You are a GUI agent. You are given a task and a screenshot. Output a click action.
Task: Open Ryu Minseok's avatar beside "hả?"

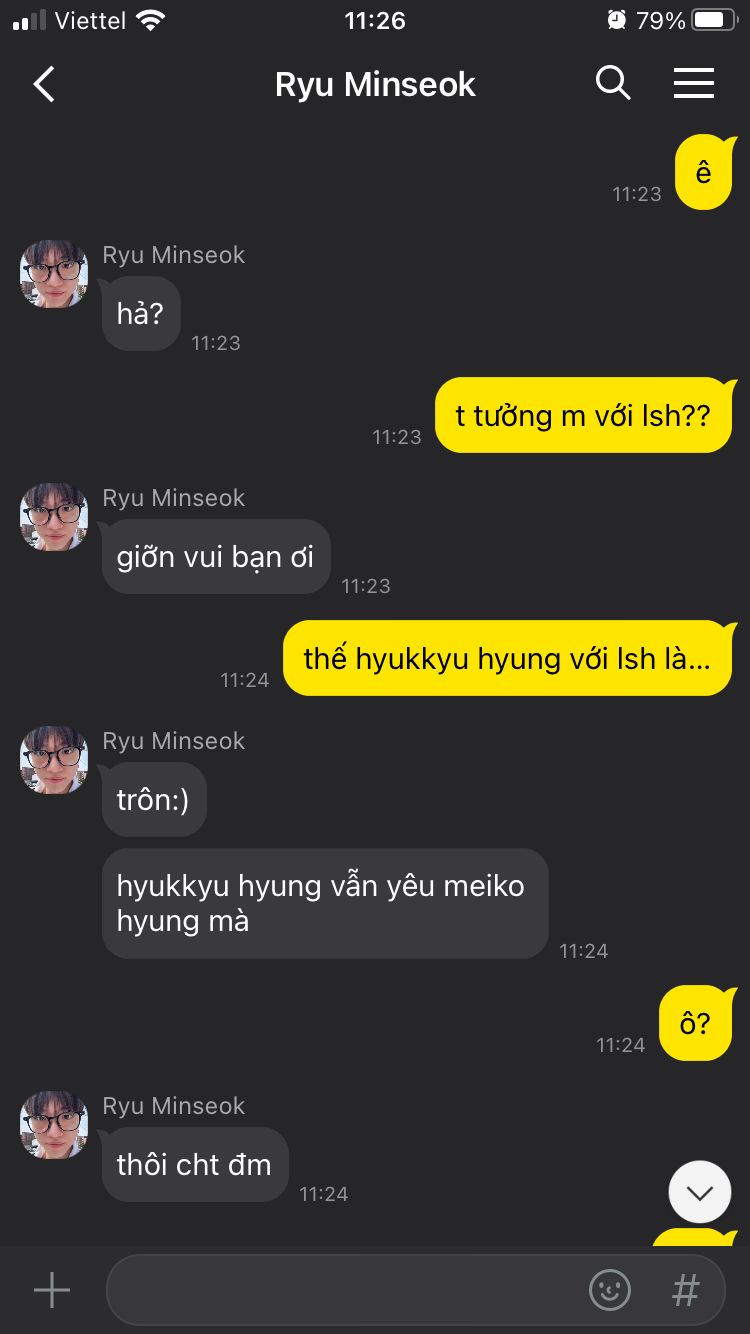coord(54,274)
